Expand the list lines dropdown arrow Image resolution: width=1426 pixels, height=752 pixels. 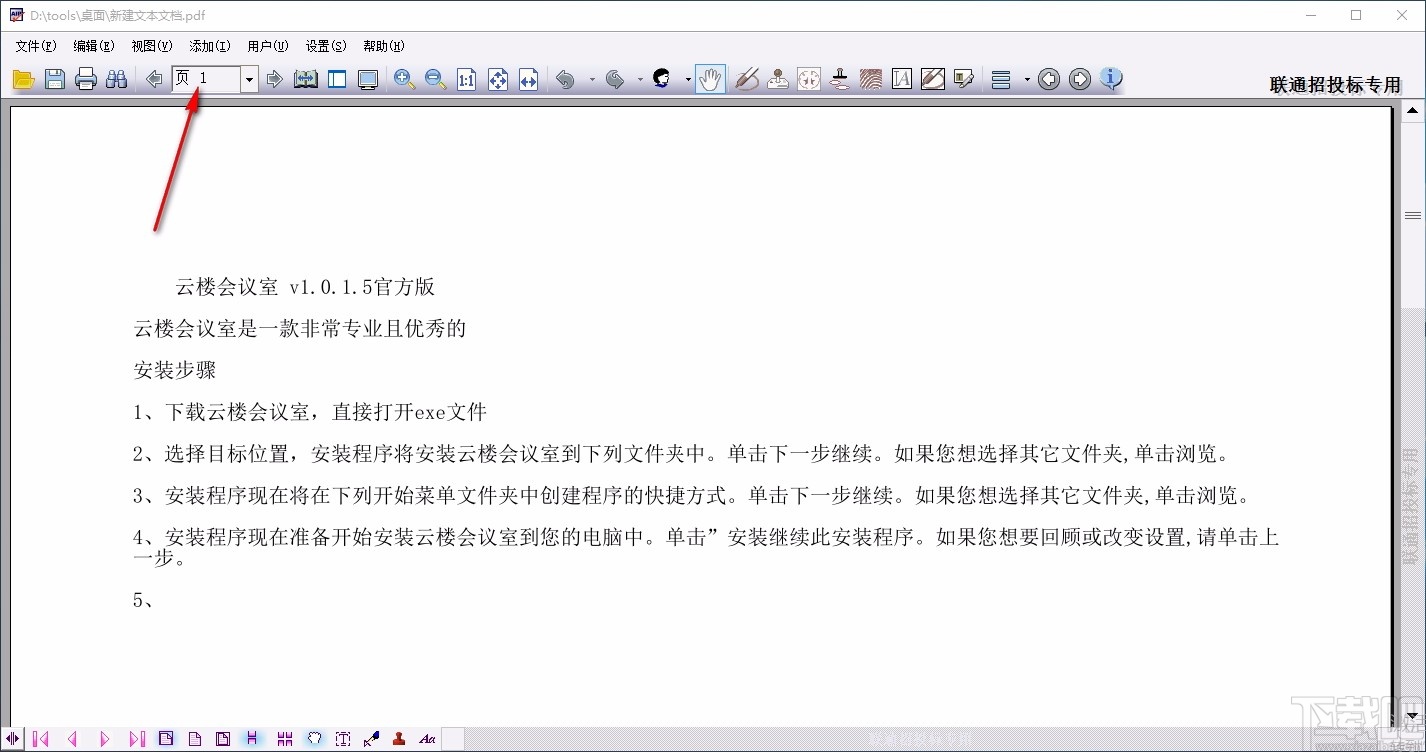(x=1027, y=80)
